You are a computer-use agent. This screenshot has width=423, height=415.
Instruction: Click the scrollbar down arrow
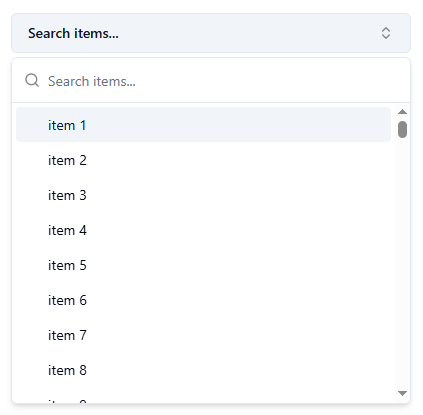pyautogui.click(x=402, y=393)
